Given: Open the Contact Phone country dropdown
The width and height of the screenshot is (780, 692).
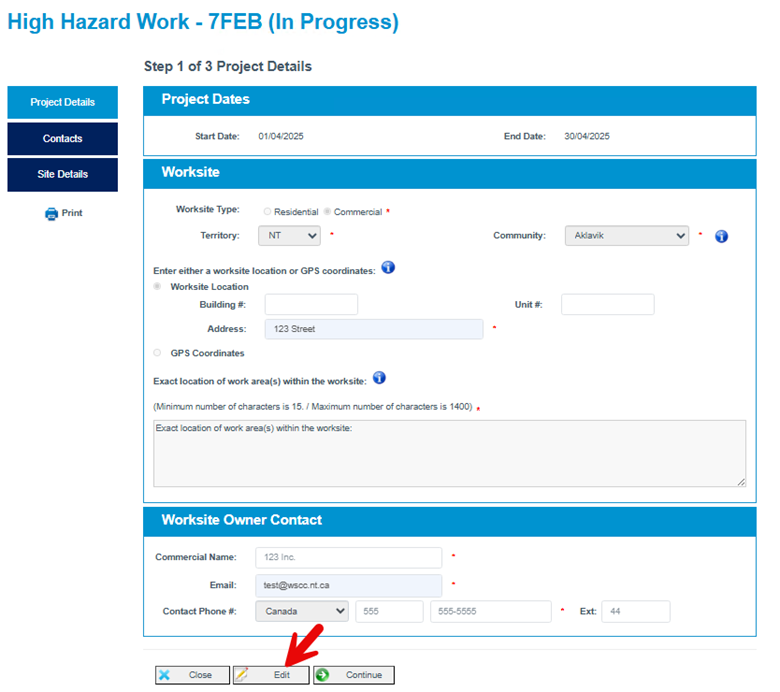Looking at the screenshot, I should [302, 611].
